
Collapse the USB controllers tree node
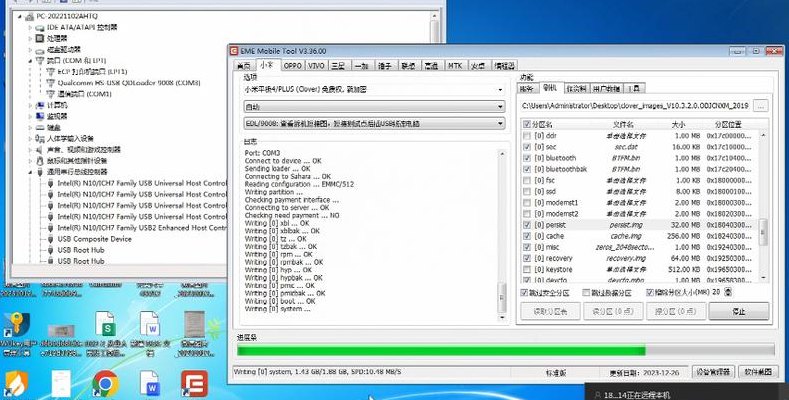click(30, 172)
